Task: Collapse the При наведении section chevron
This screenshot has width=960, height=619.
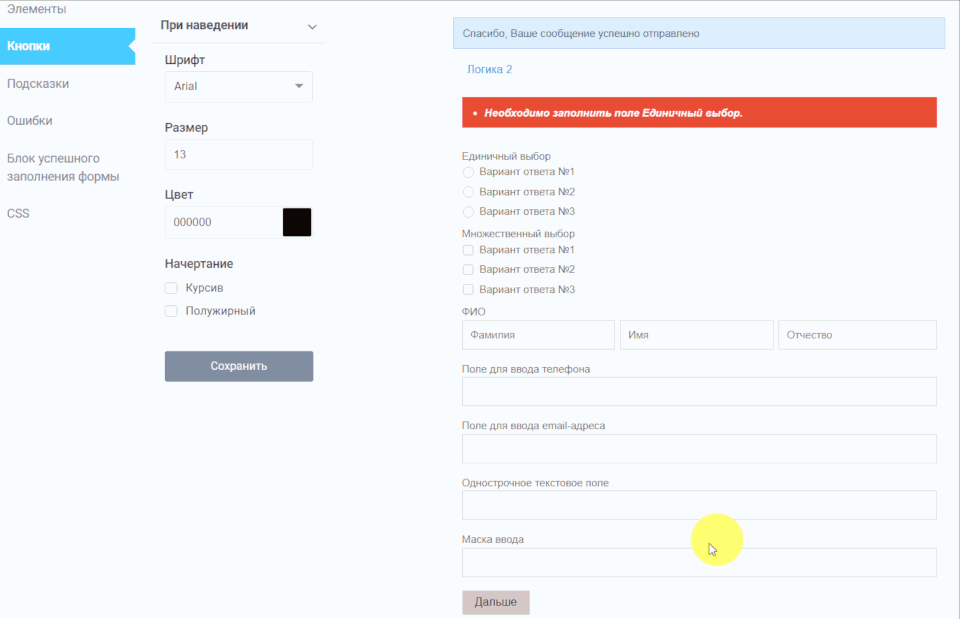Action: [x=312, y=26]
